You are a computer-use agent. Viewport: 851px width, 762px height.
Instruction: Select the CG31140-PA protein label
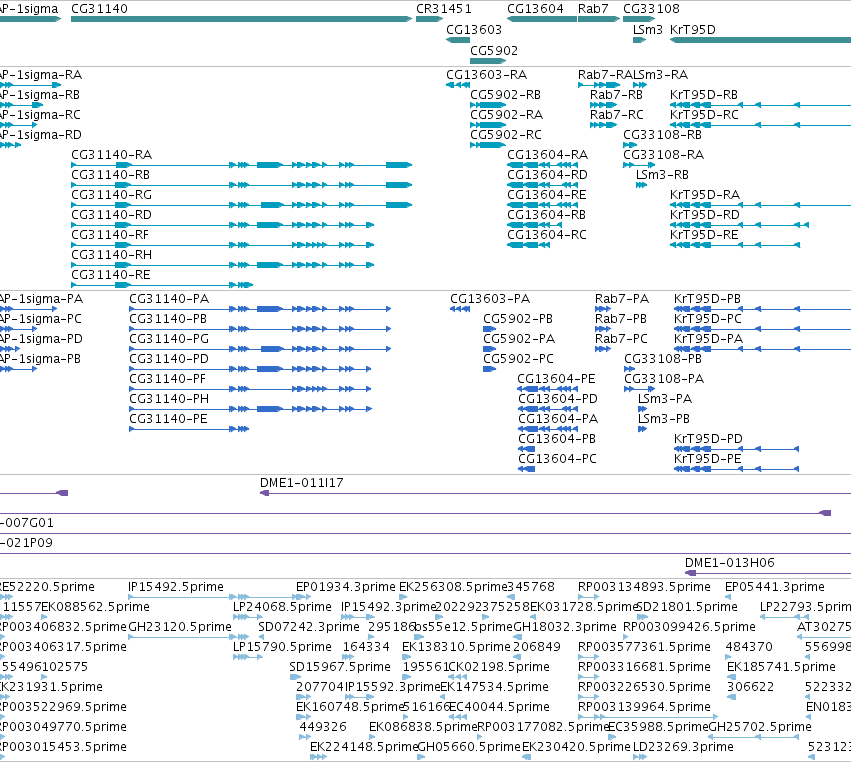pos(169,299)
